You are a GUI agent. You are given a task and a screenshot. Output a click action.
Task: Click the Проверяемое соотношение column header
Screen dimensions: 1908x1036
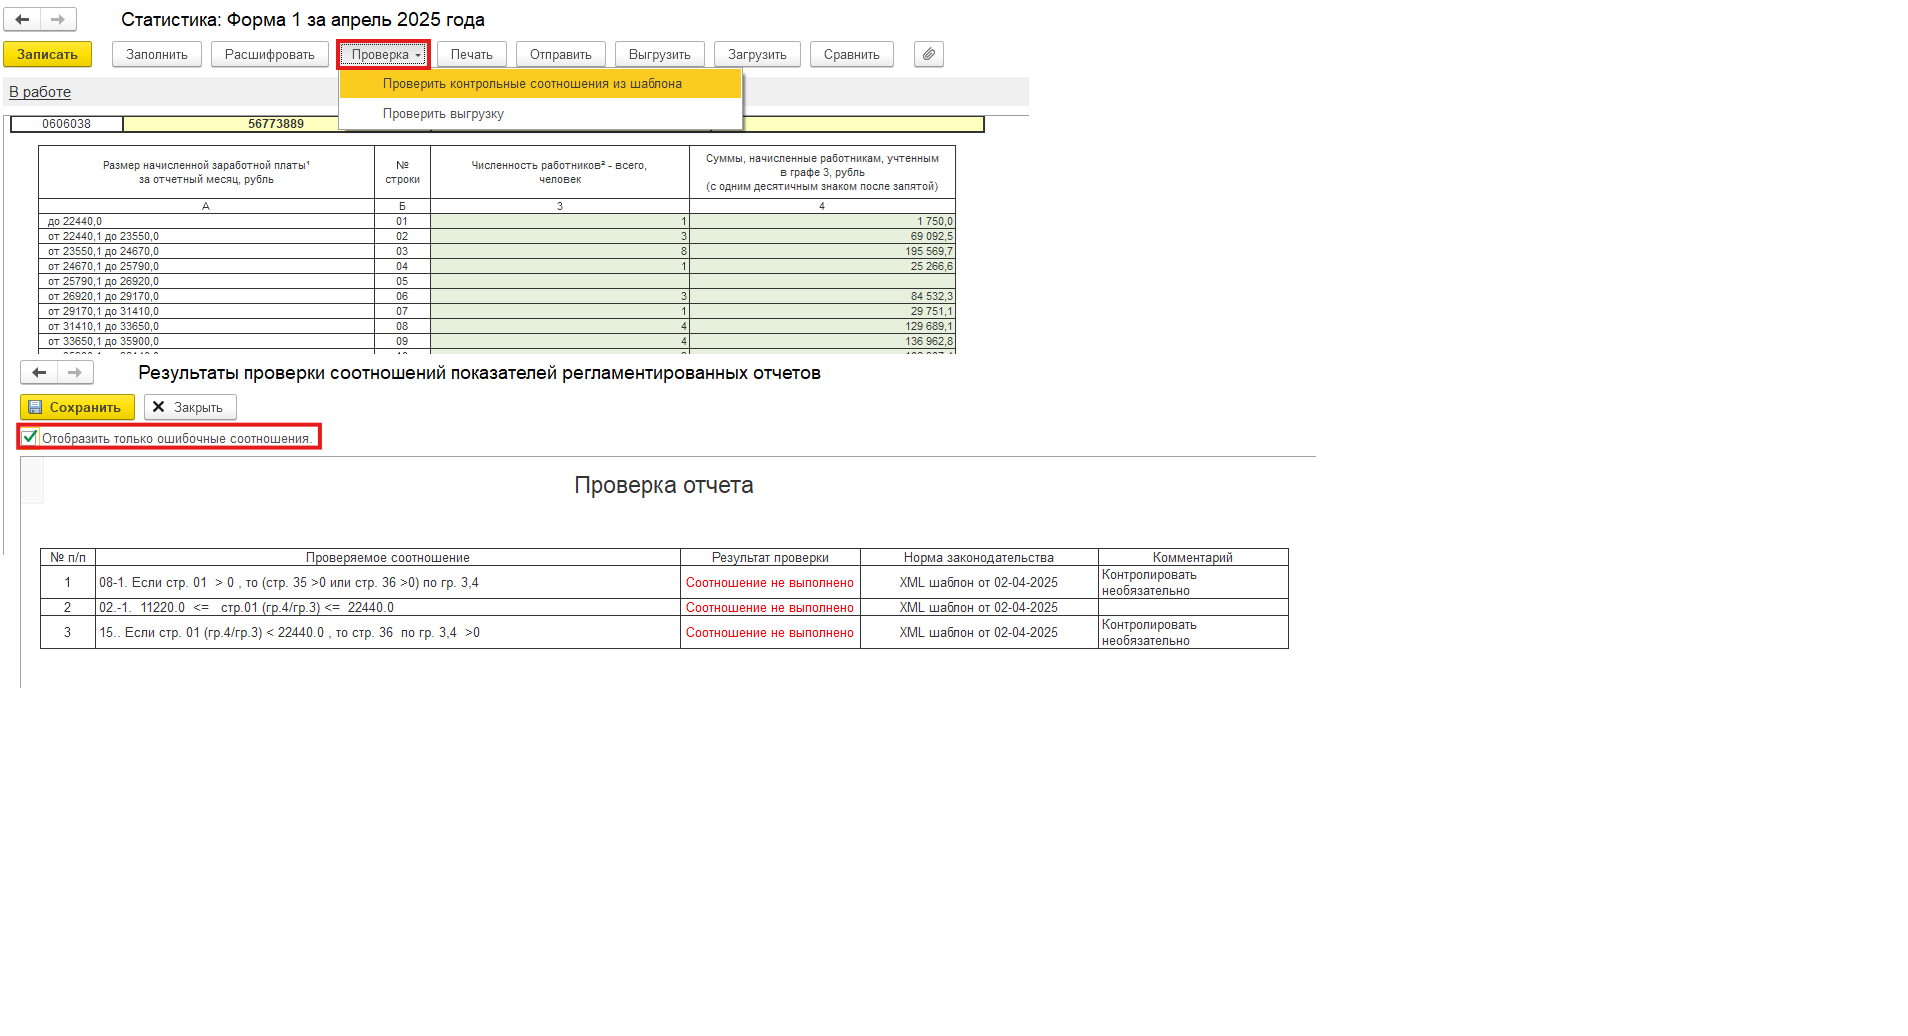[388, 557]
